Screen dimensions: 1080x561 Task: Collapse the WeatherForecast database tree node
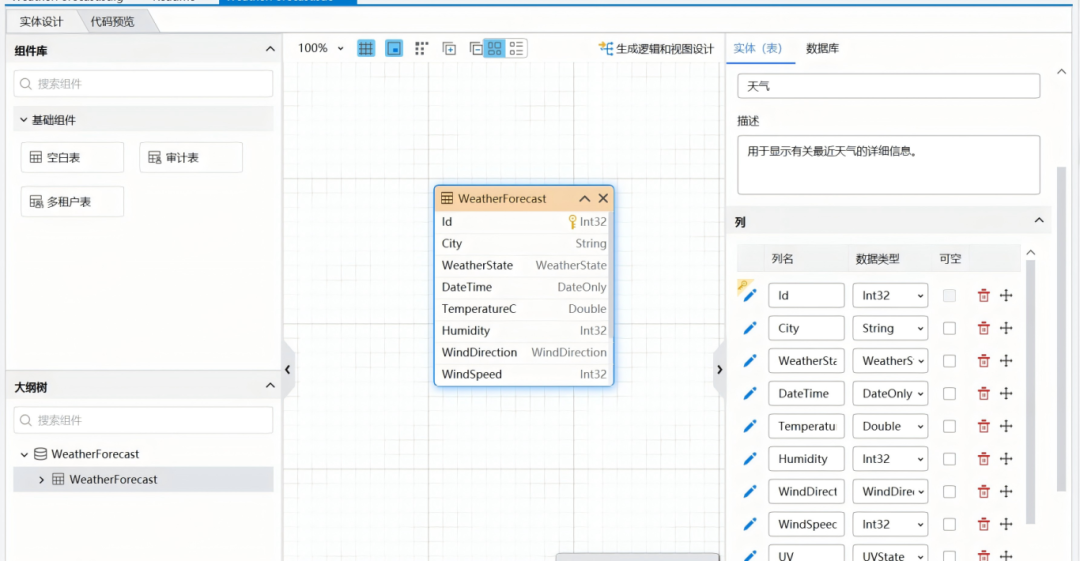24,454
